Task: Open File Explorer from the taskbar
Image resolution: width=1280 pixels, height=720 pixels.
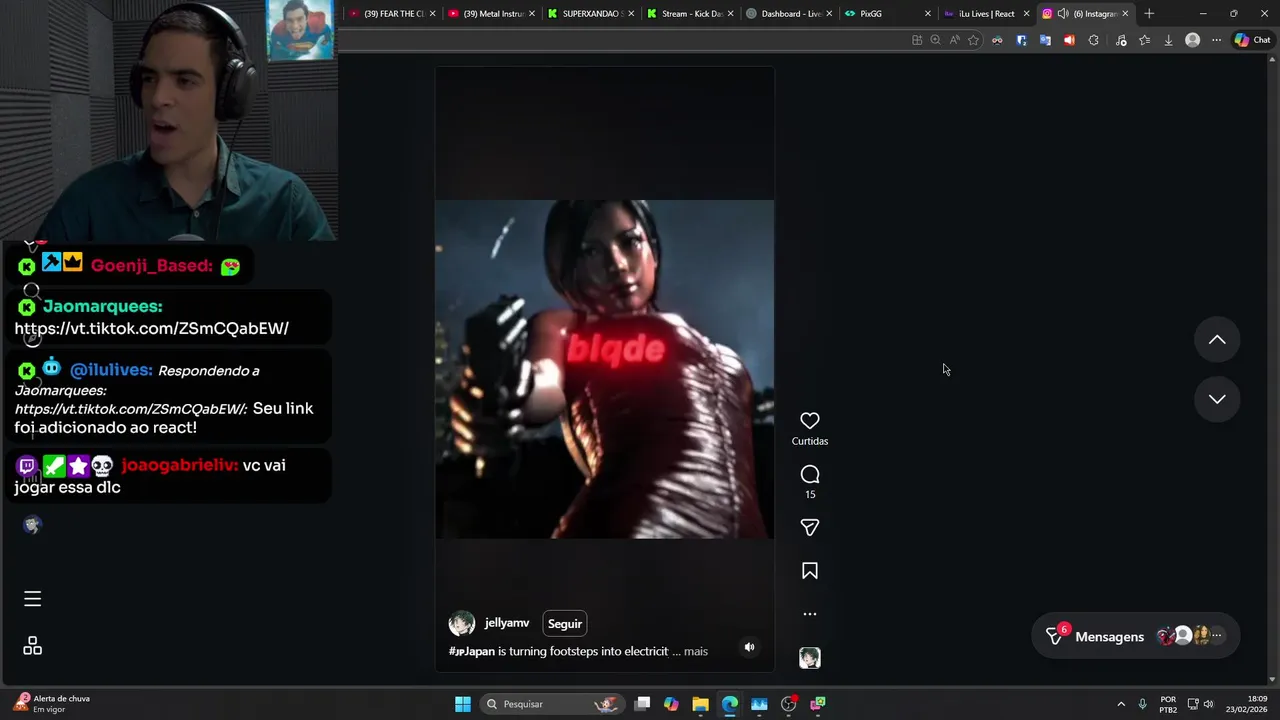Action: tap(700, 704)
